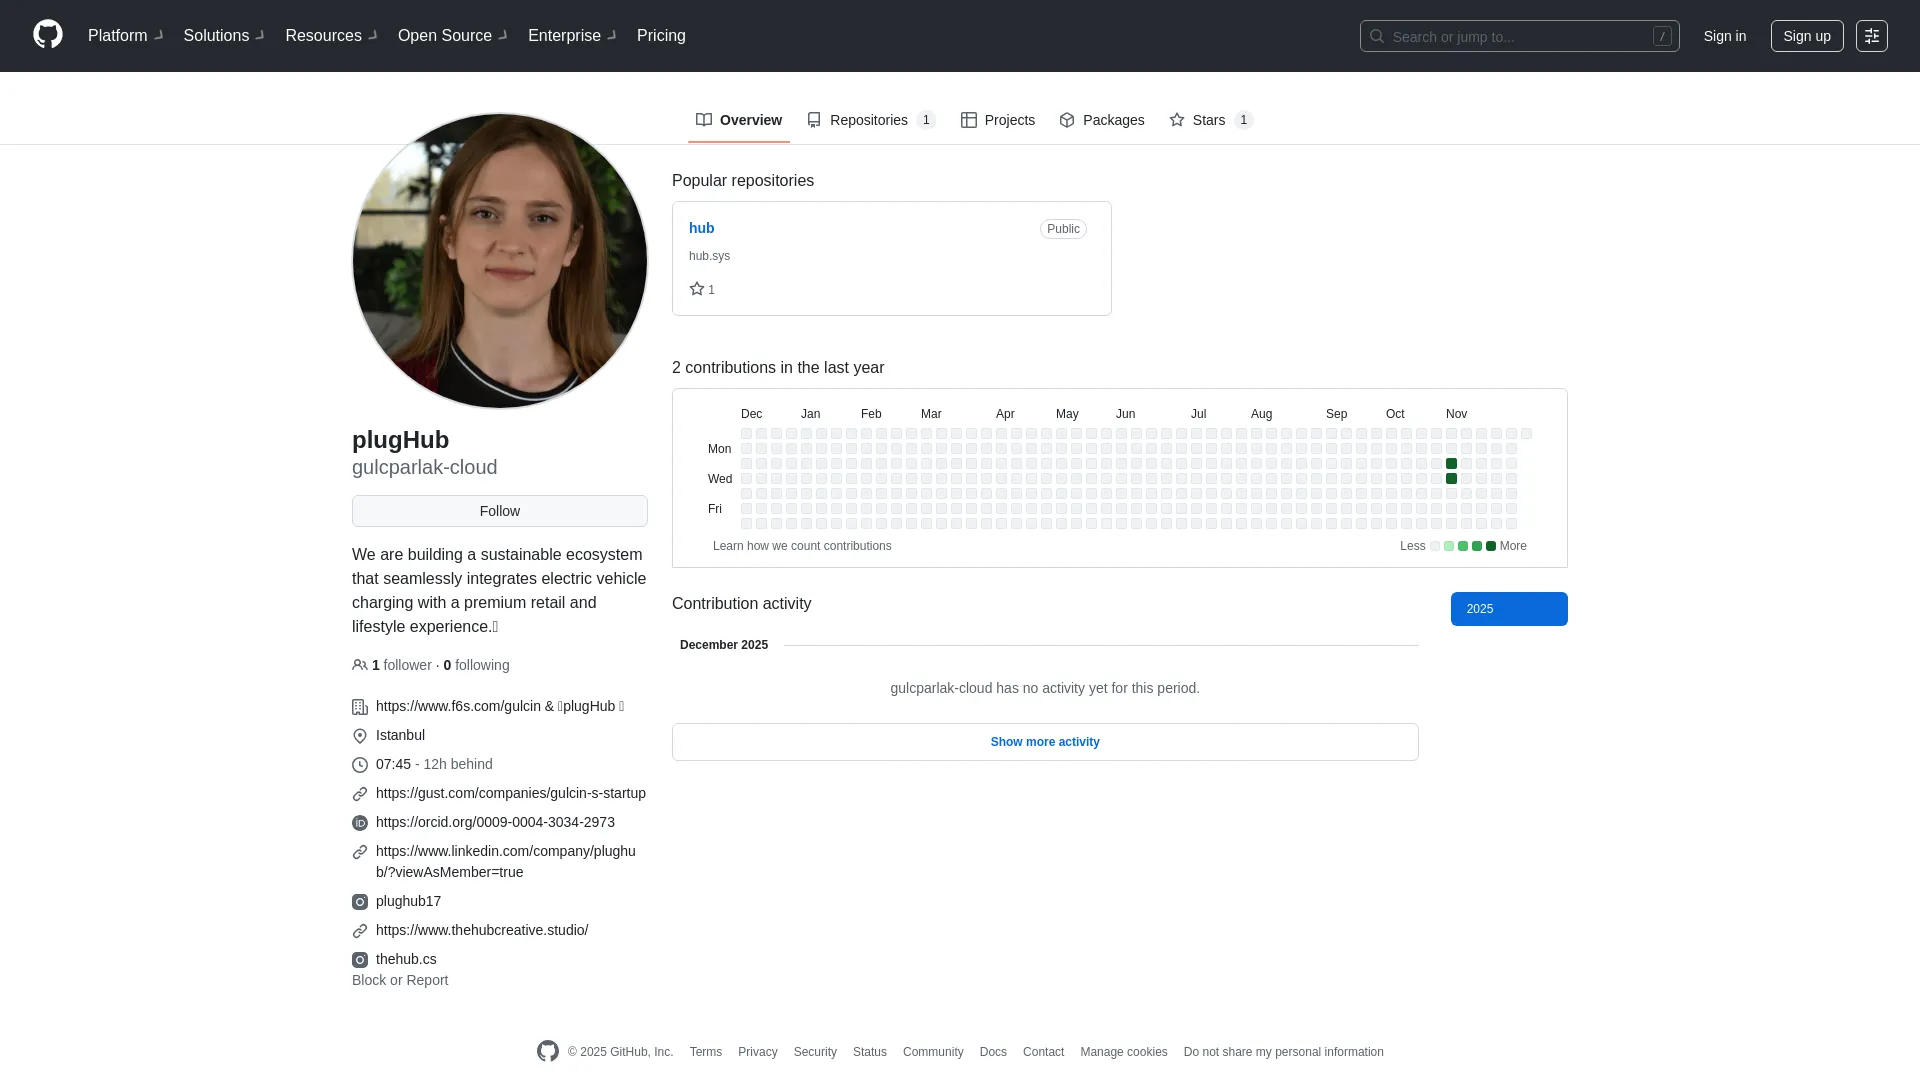Open the Stars tab

pyautogui.click(x=1211, y=120)
